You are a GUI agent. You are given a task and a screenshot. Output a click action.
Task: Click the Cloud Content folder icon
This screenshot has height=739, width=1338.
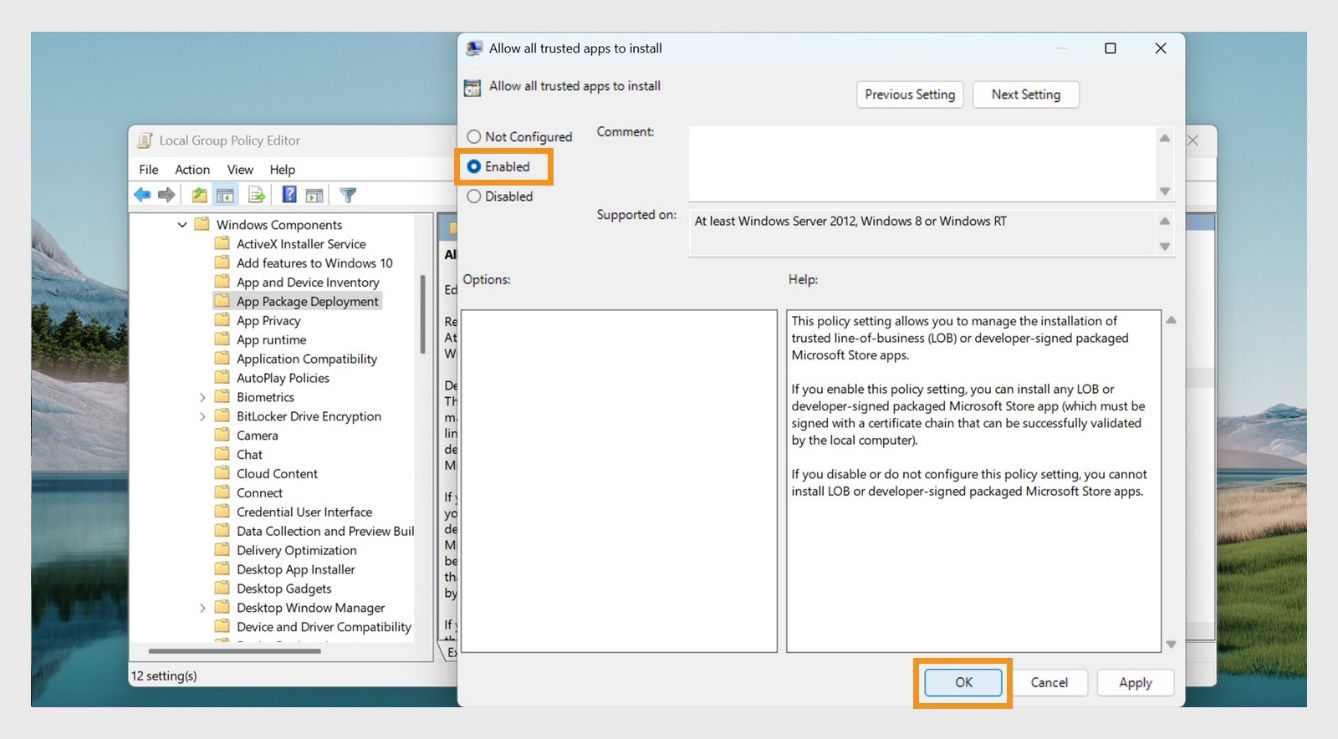(222, 474)
